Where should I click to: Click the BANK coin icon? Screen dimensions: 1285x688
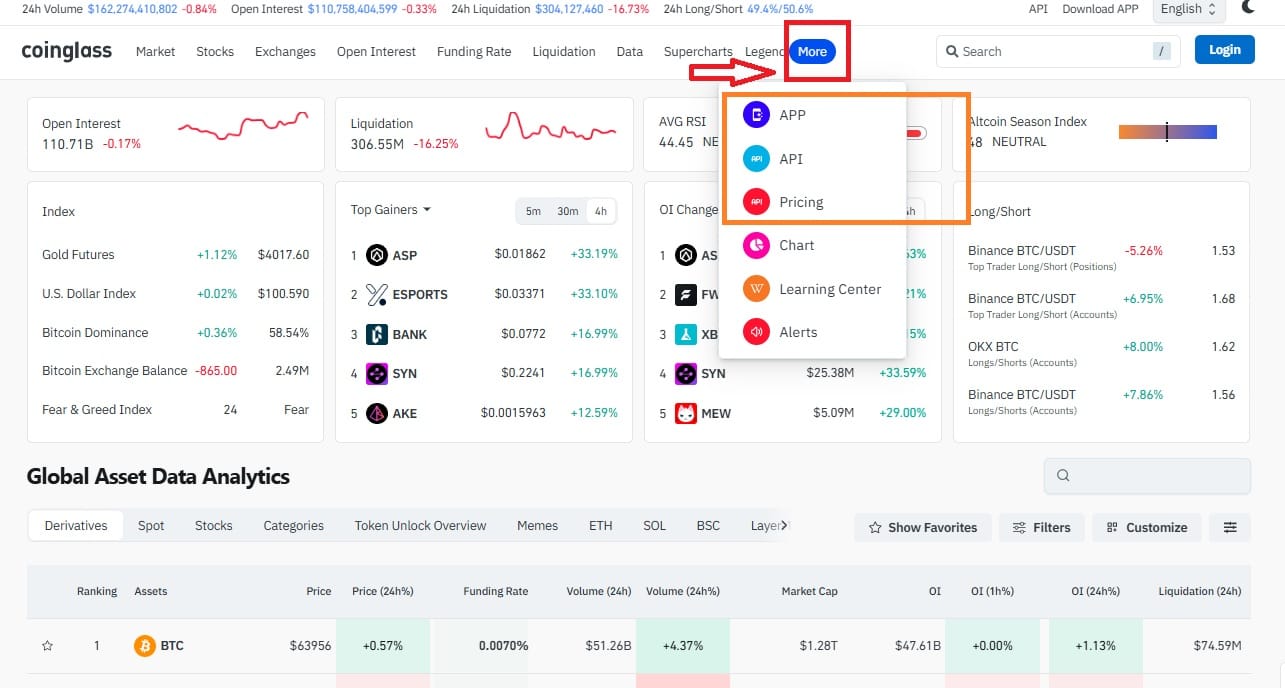pos(377,334)
